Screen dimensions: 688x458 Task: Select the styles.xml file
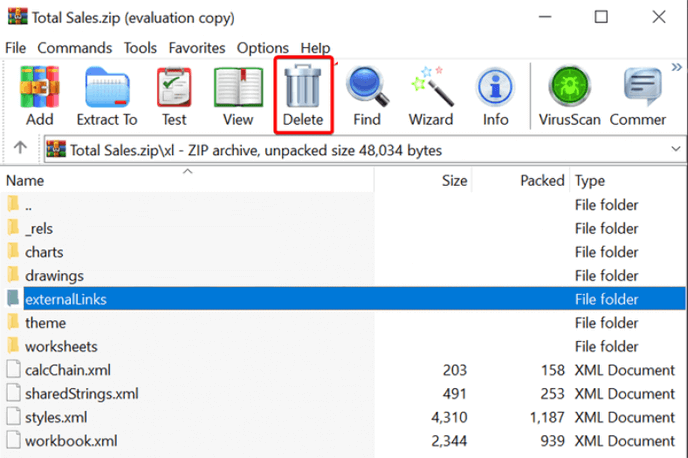coord(344,417)
